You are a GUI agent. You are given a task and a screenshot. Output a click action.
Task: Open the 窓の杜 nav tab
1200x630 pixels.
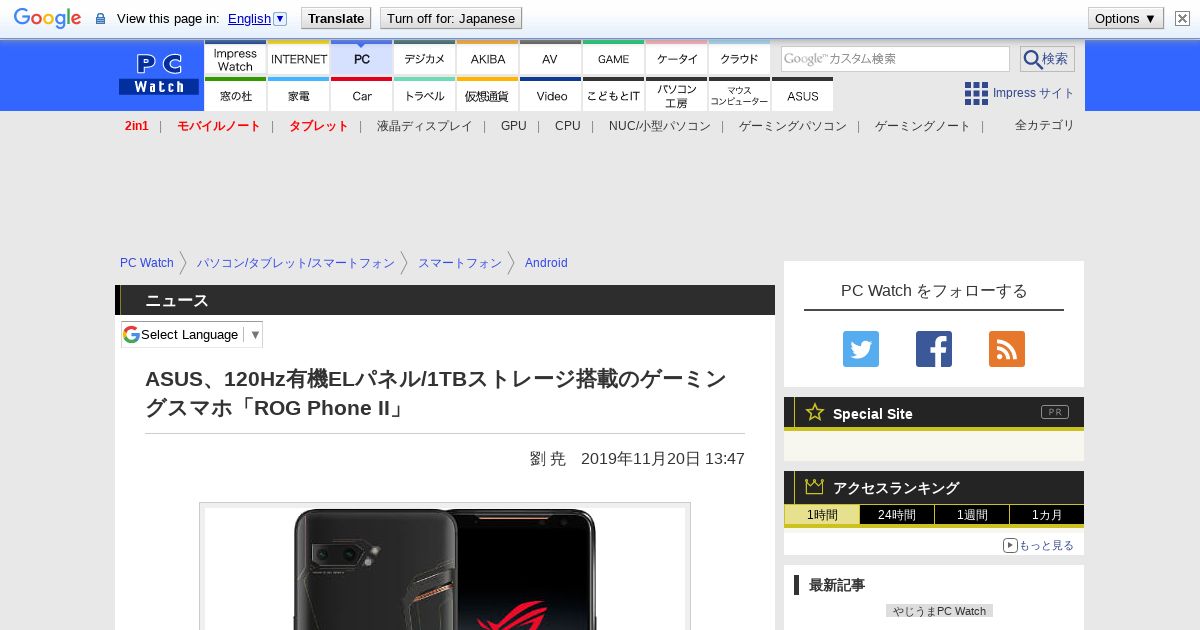tap(235, 95)
